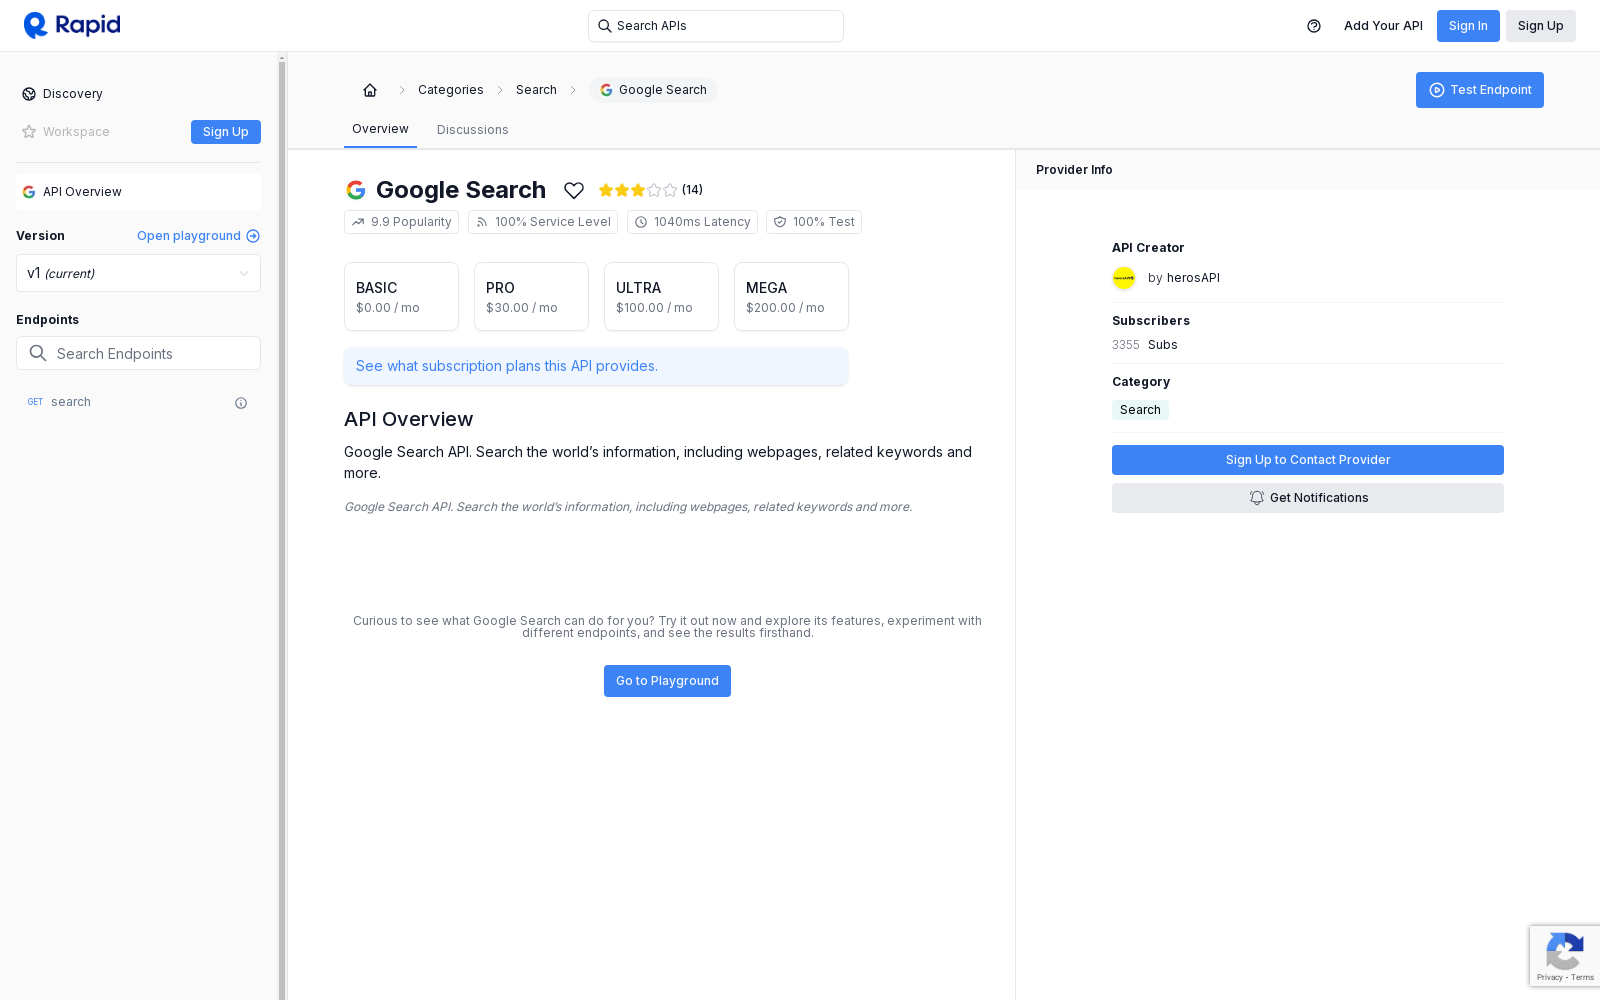Click Sign Up to Contact Provider
This screenshot has width=1600, height=1000.
tap(1308, 460)
